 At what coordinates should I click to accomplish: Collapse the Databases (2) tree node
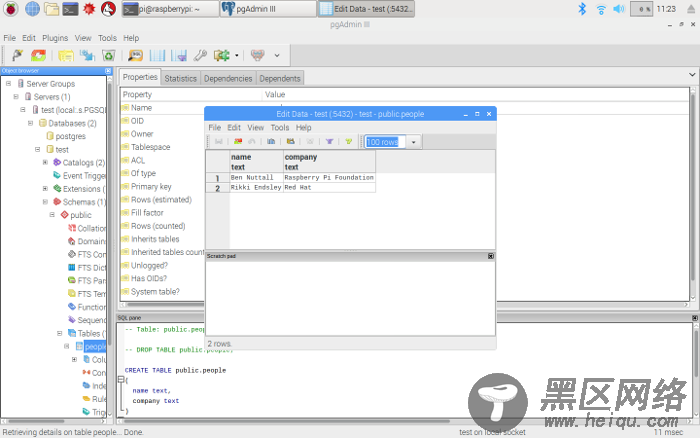point(30,123)
